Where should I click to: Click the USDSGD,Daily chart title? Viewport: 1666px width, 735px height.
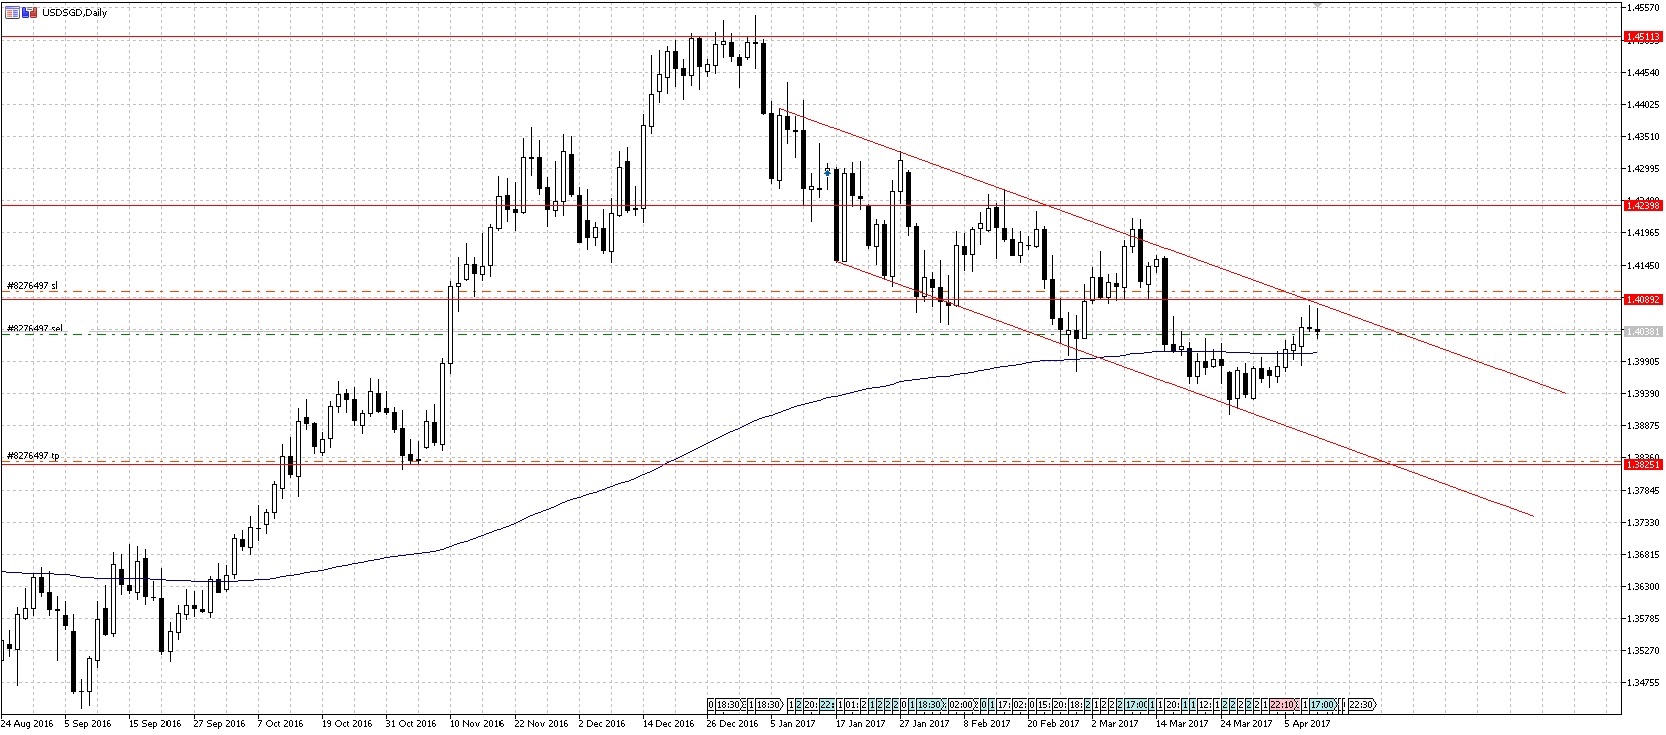click(x=75, y=13)
